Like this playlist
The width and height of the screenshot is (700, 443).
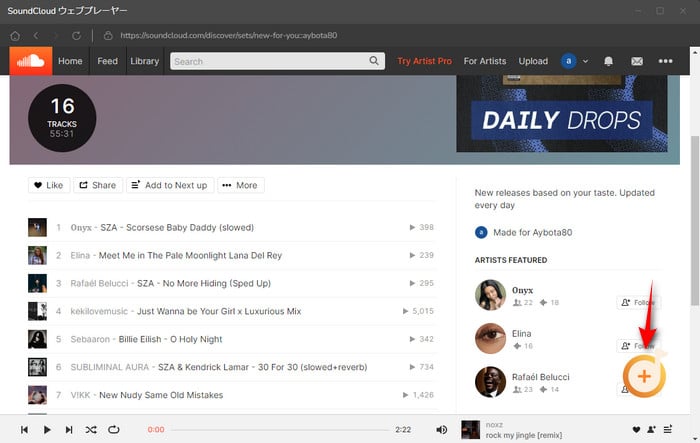(49, 185)
